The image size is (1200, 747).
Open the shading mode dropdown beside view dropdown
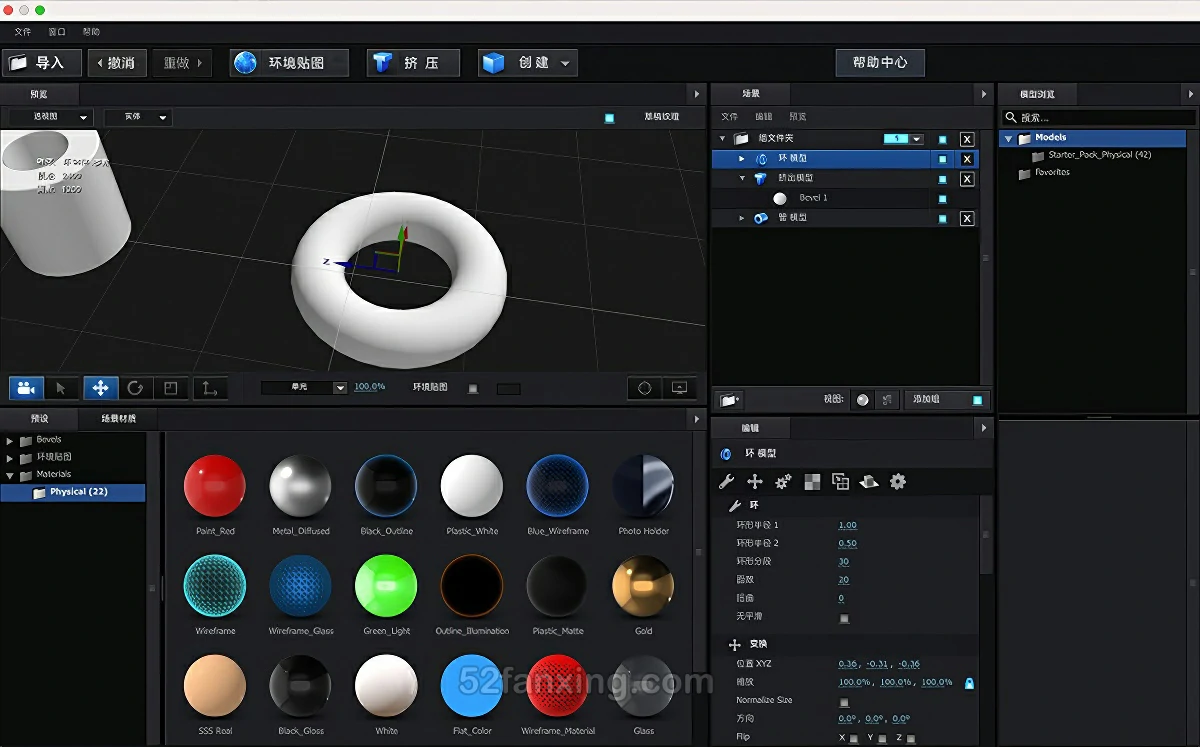click(138, 117)
